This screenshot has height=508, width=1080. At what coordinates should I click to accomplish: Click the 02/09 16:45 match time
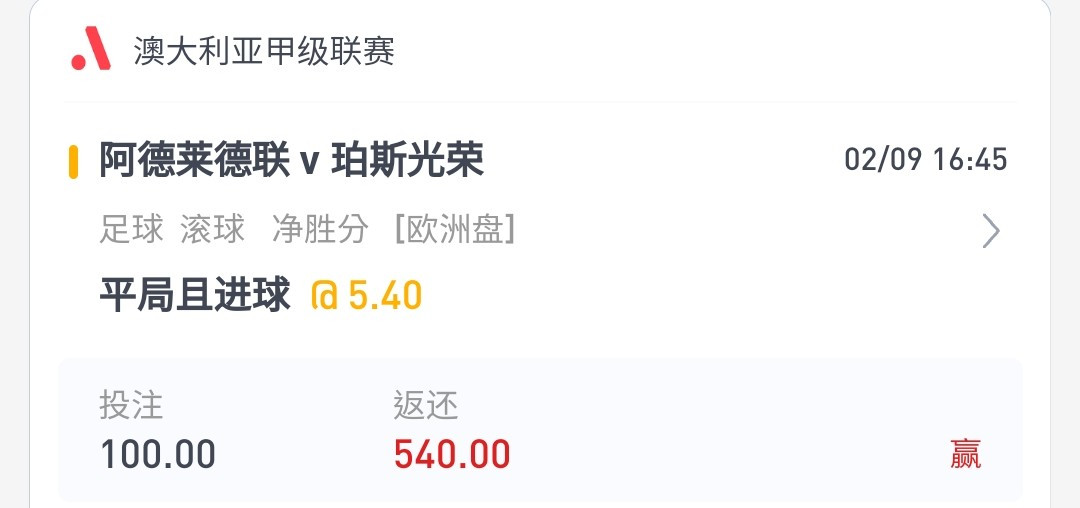926,160
